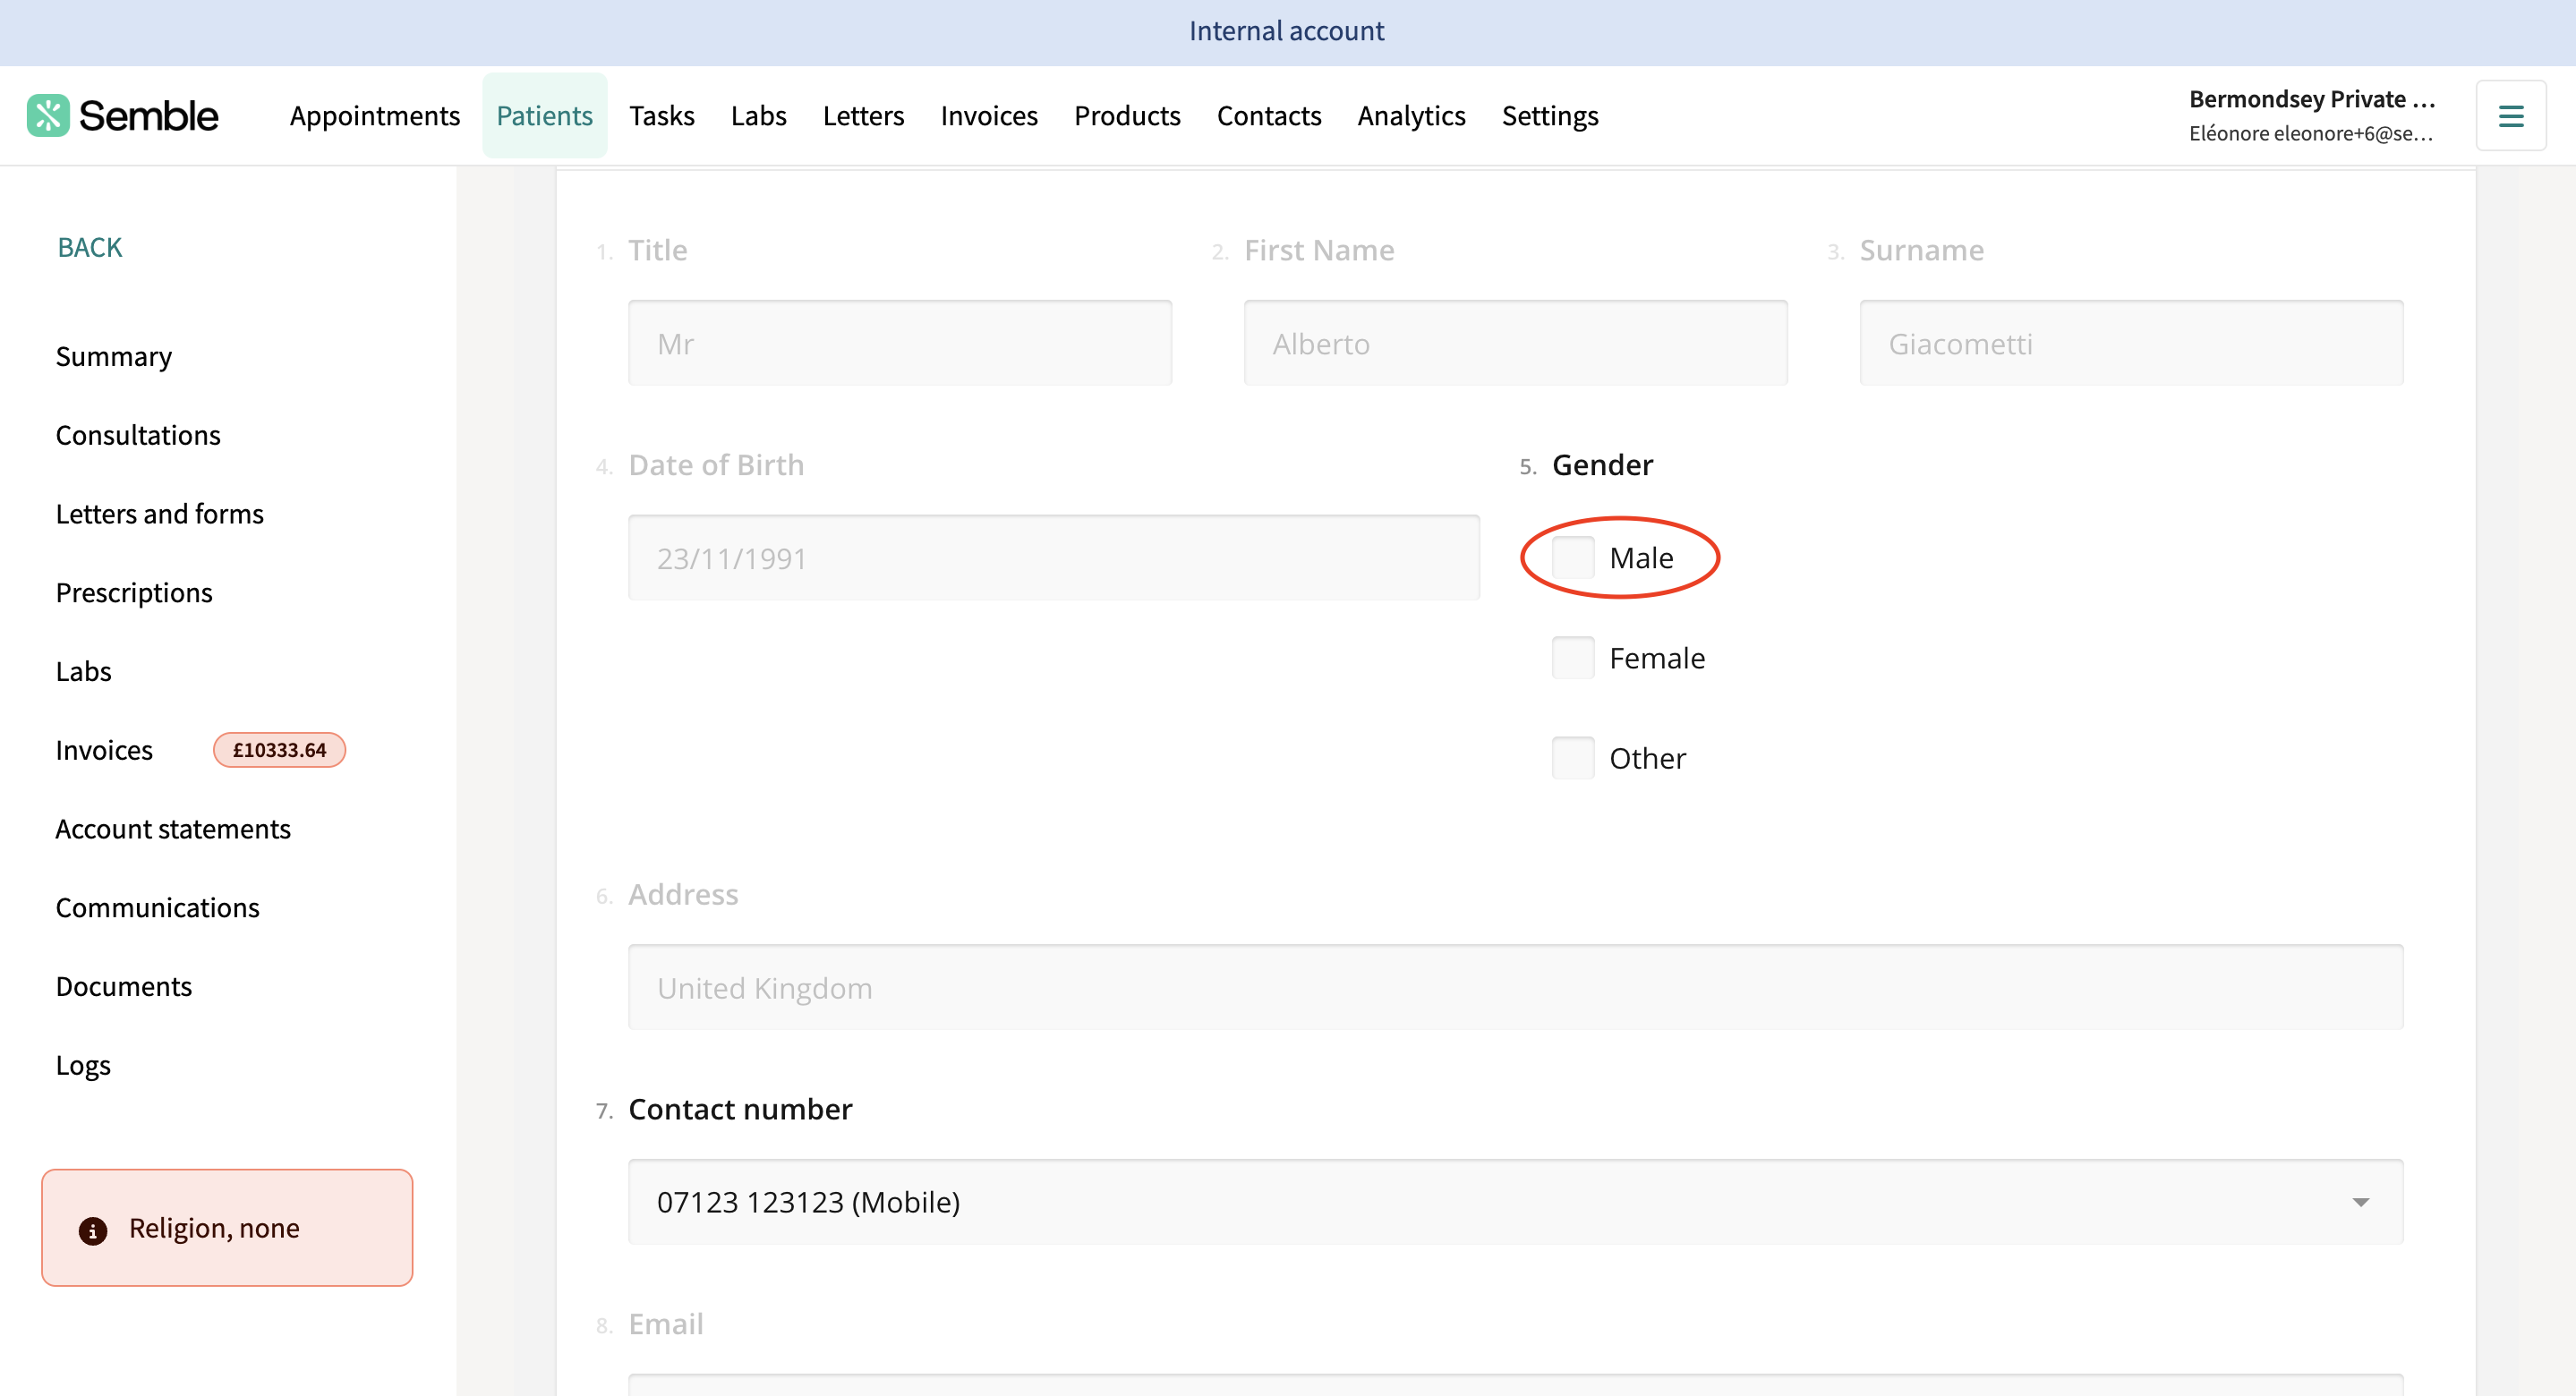Click the Email field label

coord(666,1323)
